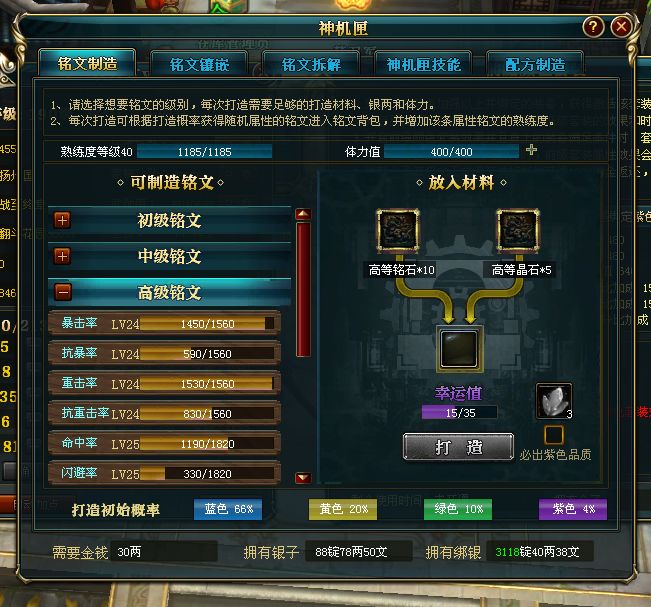
Task: Choose the 闪避率 LV25 inscription row
Action: click(164, 473)
